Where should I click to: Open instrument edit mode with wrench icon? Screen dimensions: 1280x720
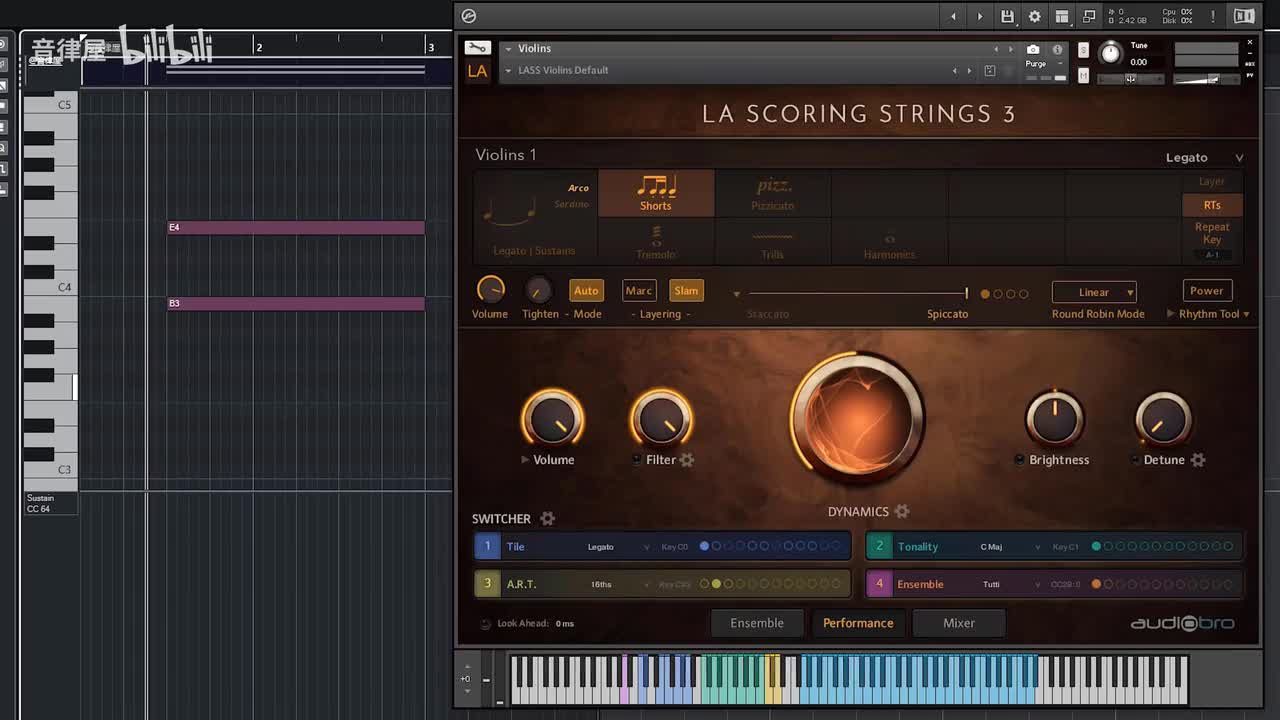click(x=478, y=48)
